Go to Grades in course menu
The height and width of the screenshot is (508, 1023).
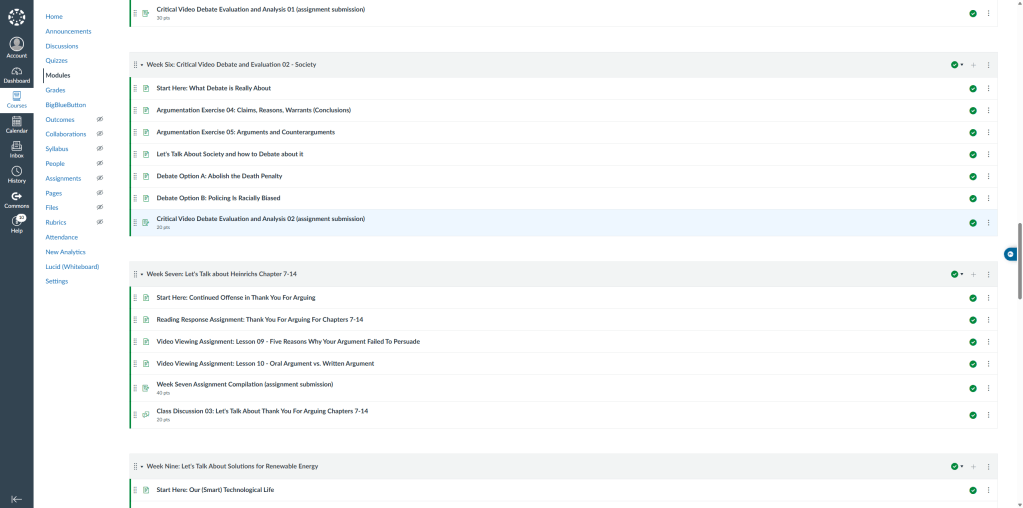55,90
